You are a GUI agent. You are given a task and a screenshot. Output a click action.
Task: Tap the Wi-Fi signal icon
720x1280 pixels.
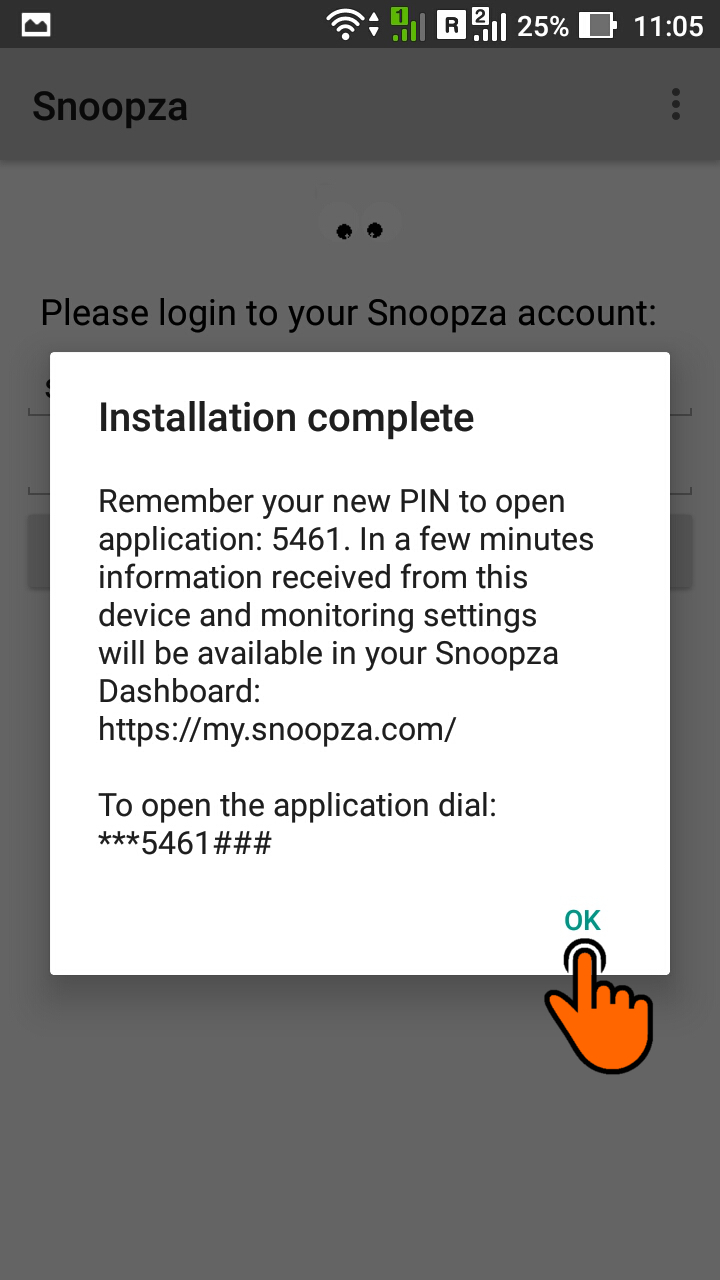pyautogui.click(x=344, y=25)
